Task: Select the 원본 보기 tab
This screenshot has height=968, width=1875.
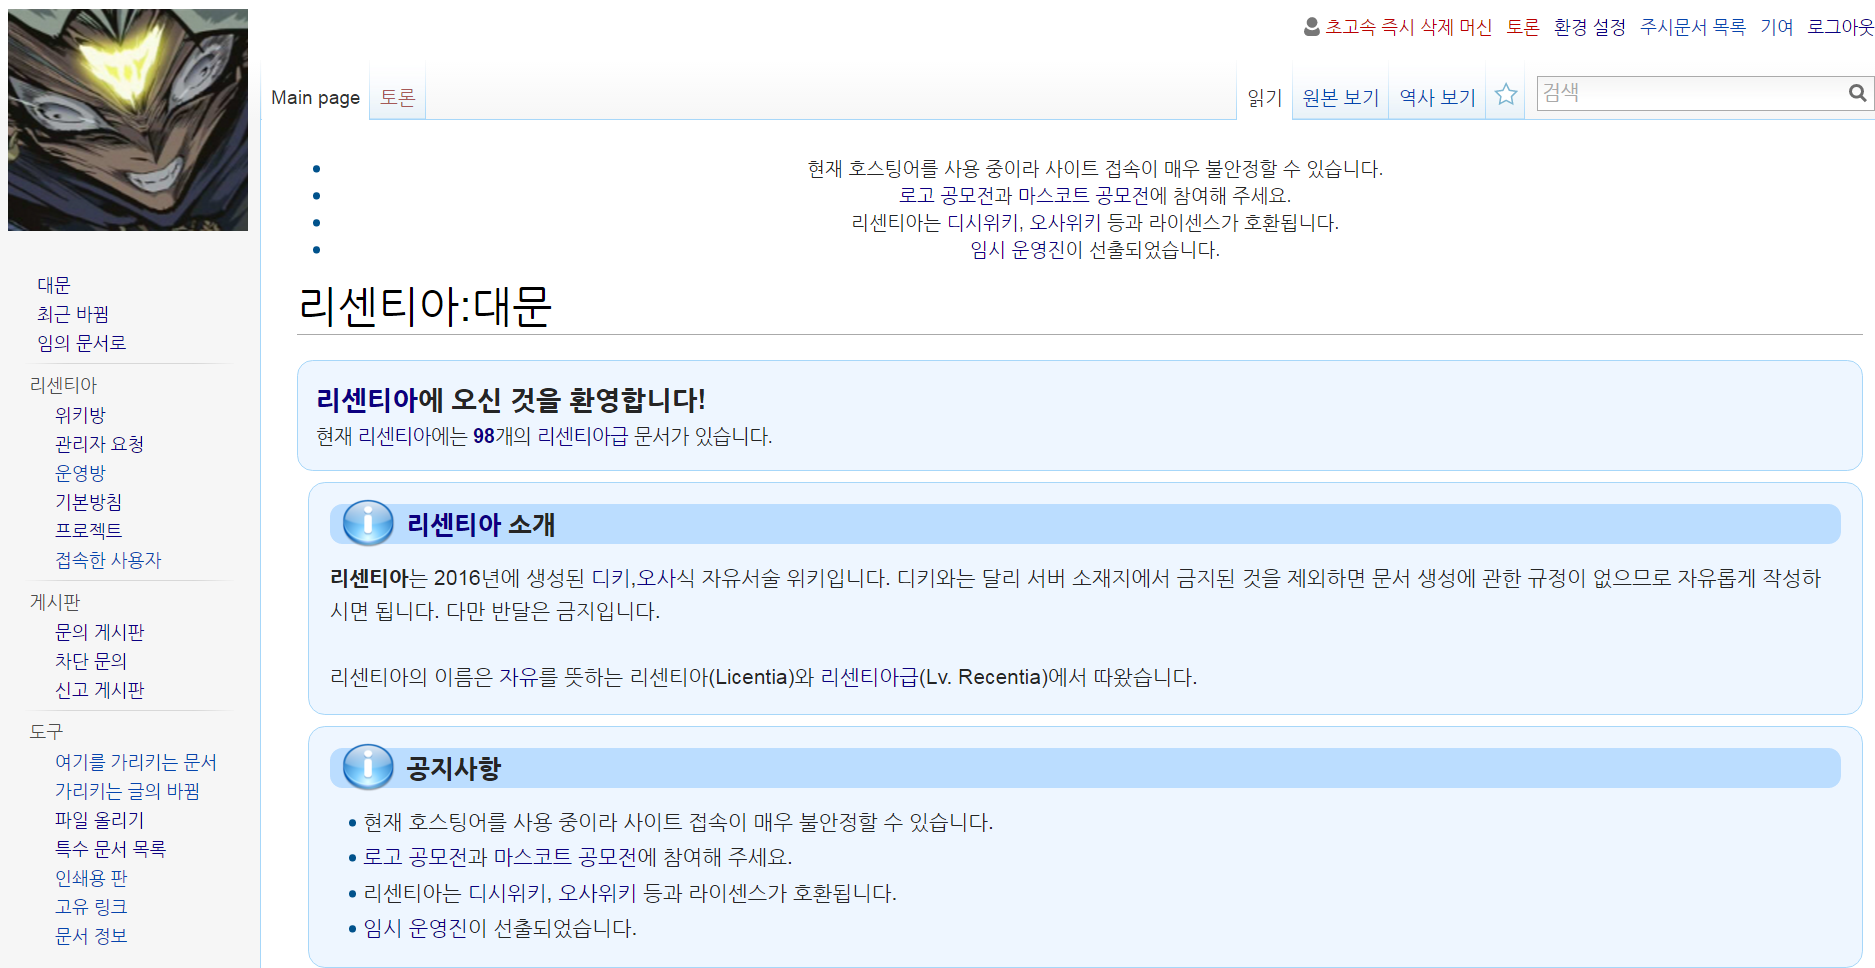Action: click(x=1340, y=97)
